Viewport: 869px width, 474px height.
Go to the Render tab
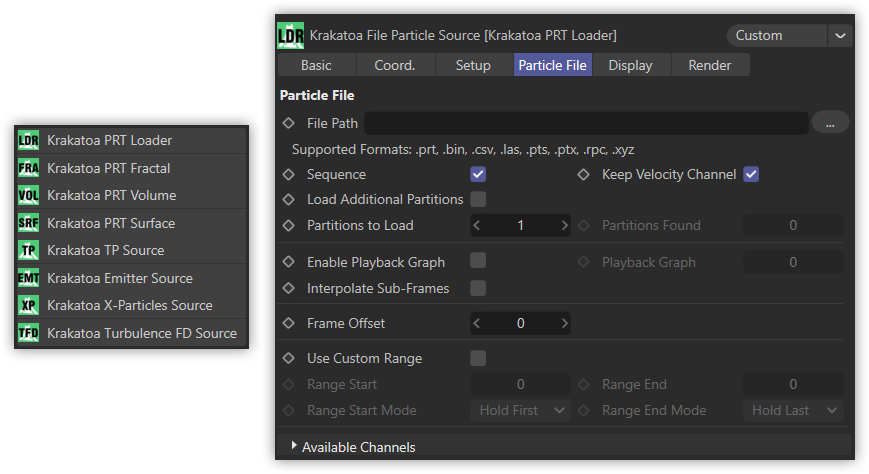tap(710, 65)
